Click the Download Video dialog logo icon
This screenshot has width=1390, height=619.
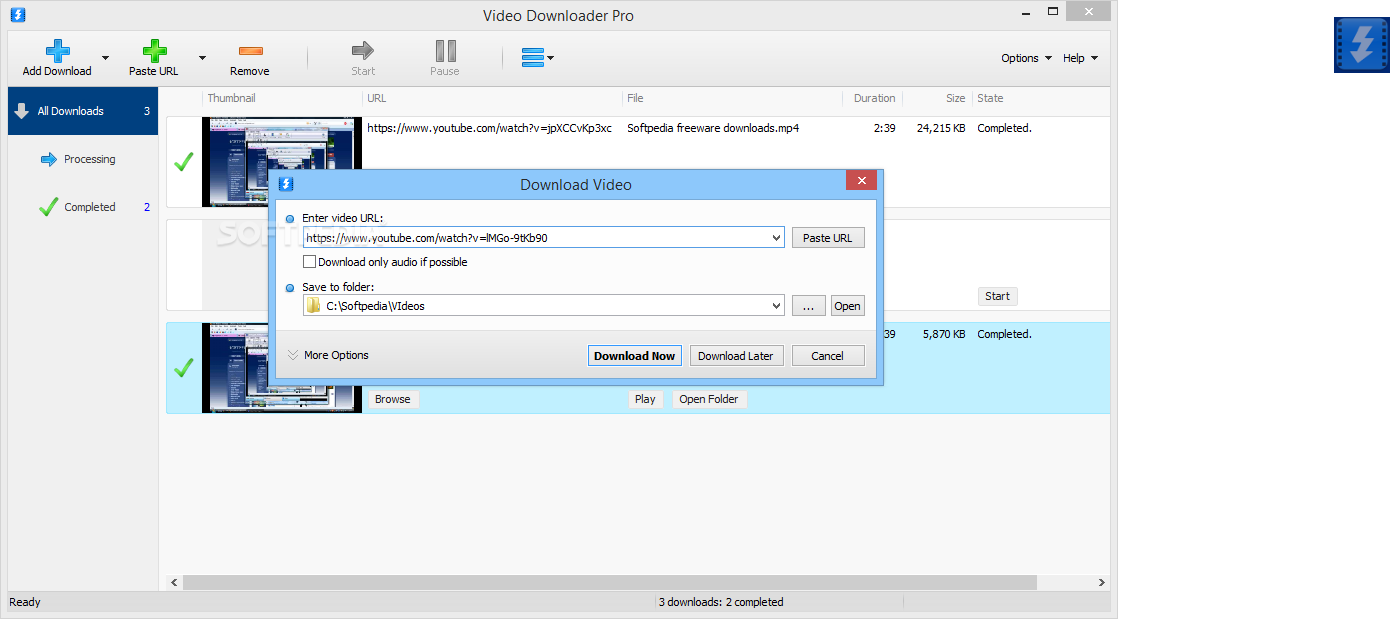click(x=286, y=184)
